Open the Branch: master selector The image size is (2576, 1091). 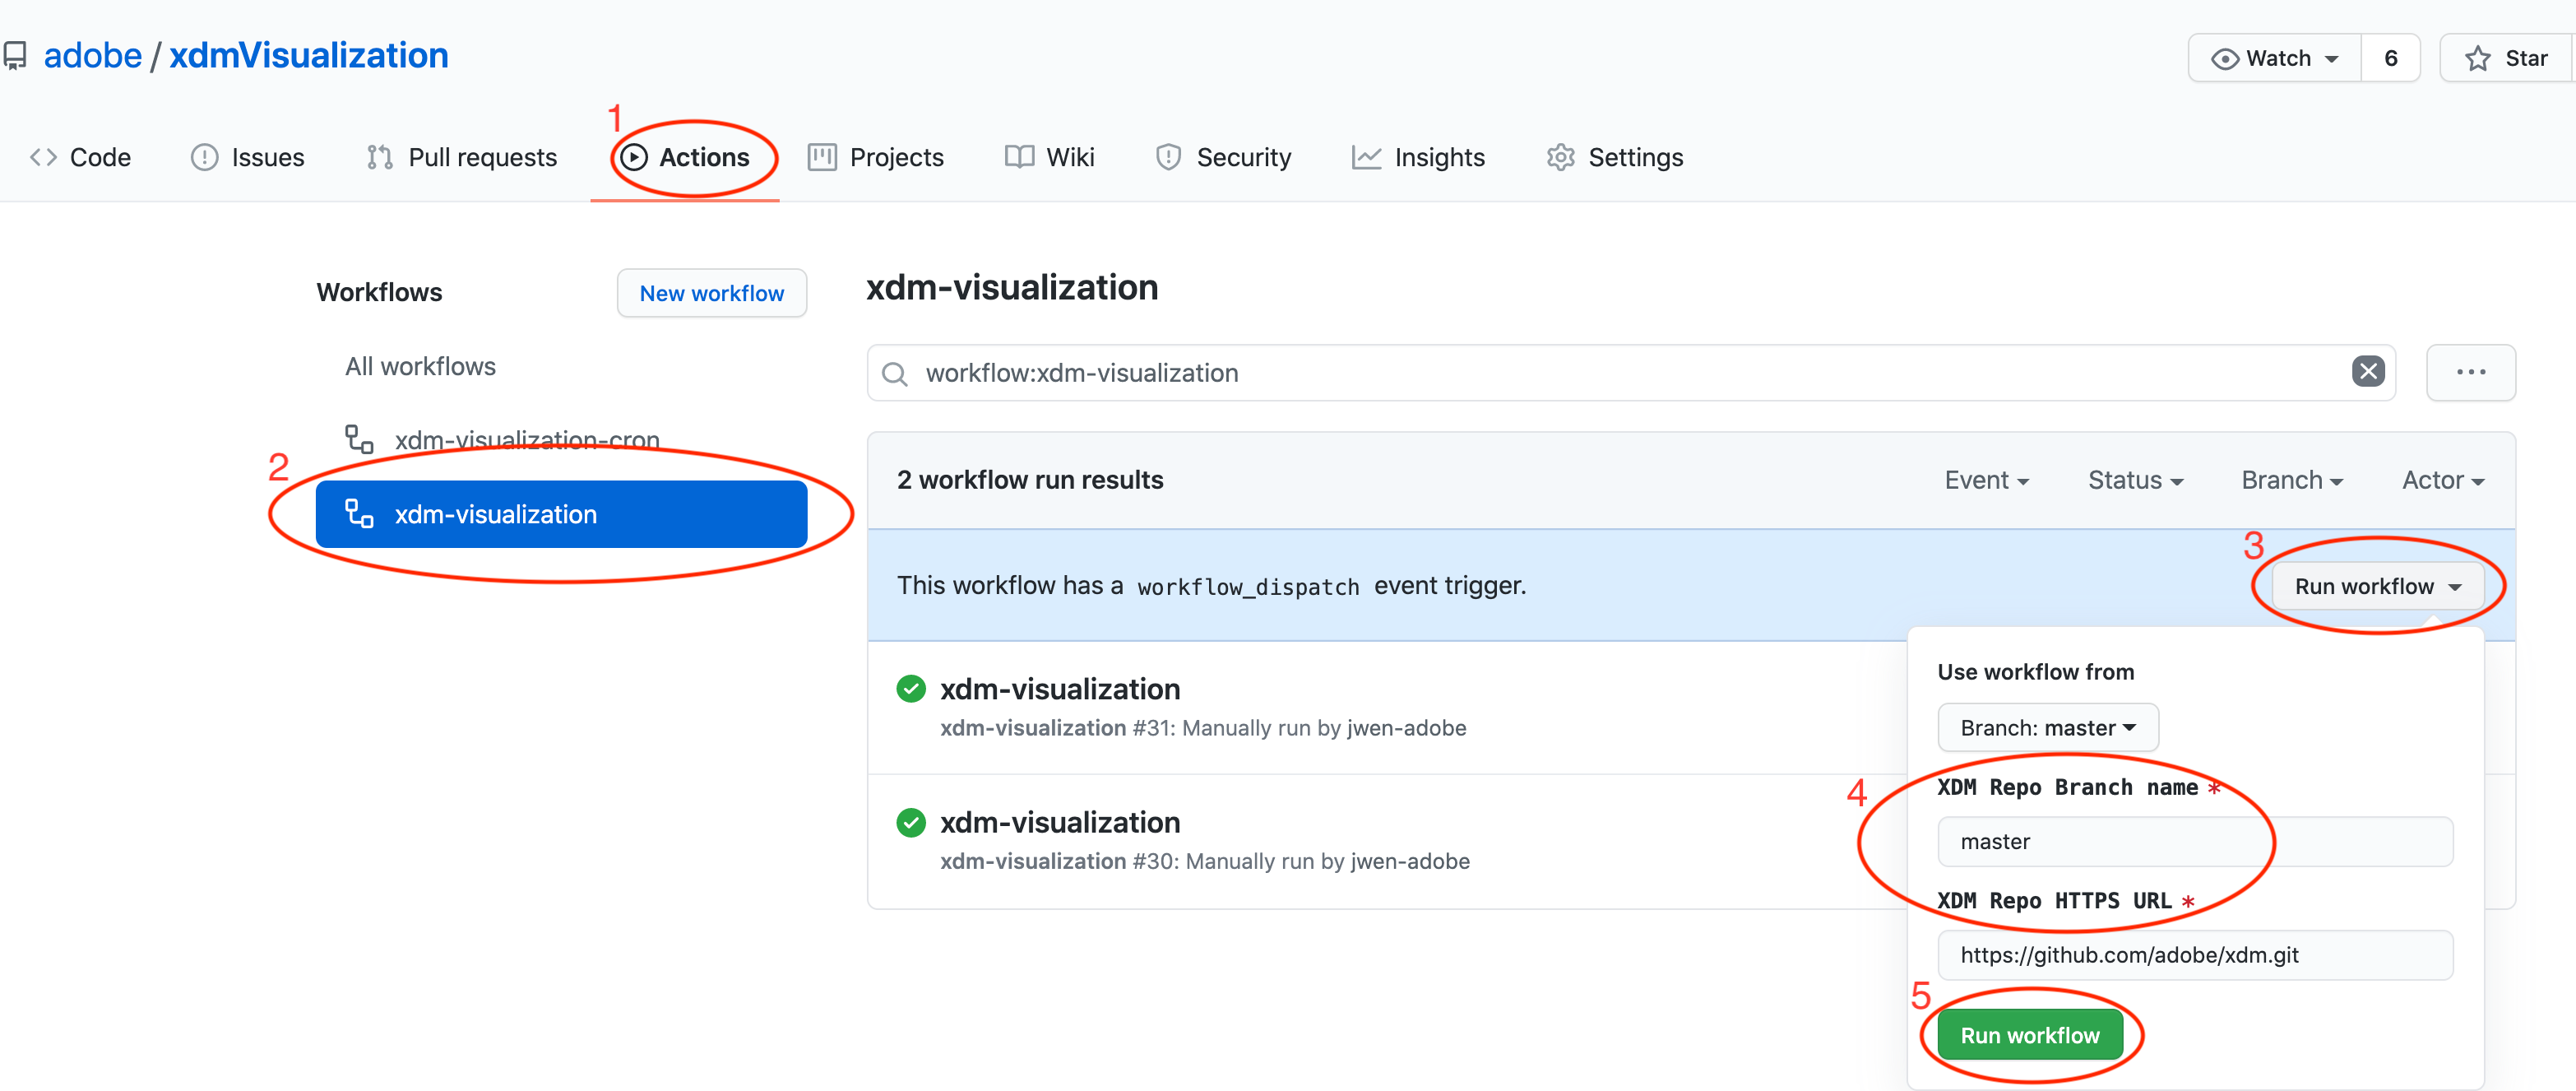click(x=2046, y=728)
